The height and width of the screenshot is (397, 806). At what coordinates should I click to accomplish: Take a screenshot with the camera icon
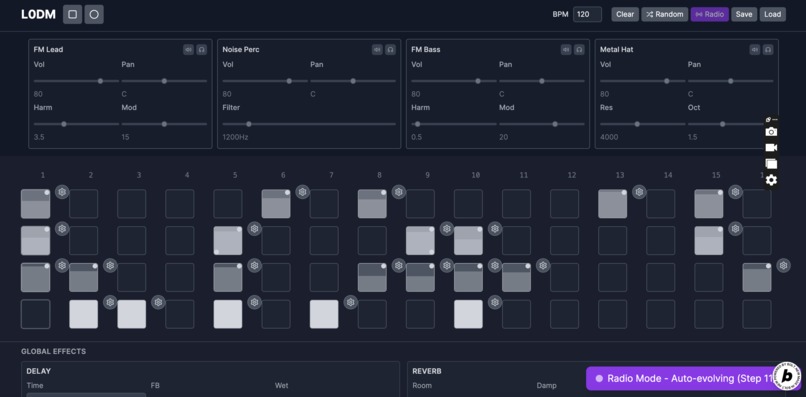click(x=771, y=132)
